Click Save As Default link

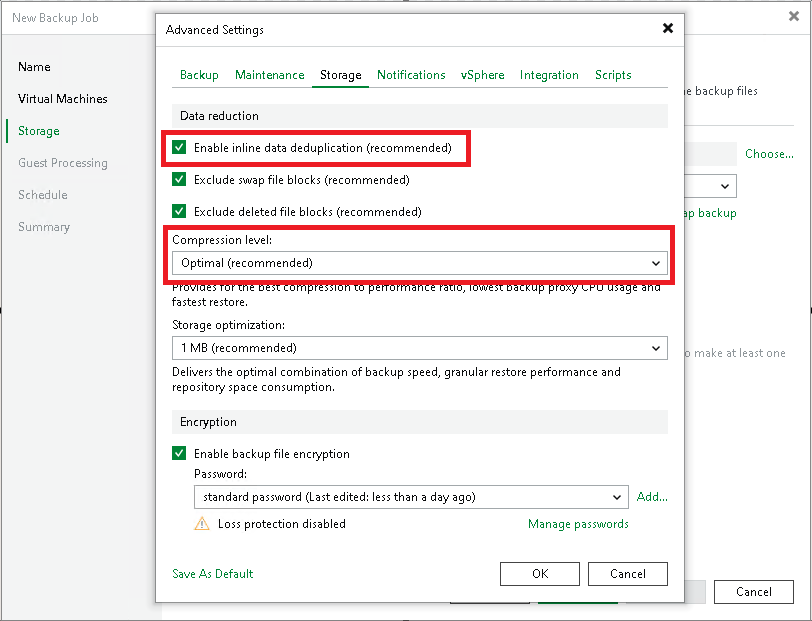[213, 574]
